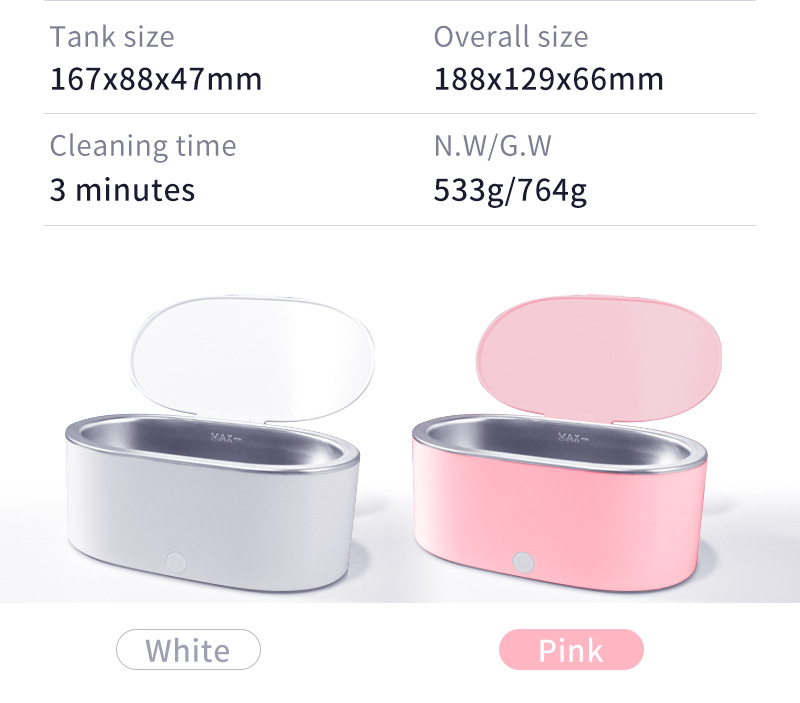The image size is (800, 703).
Task: Click the power button on pink cleaner
Action: 523,562
